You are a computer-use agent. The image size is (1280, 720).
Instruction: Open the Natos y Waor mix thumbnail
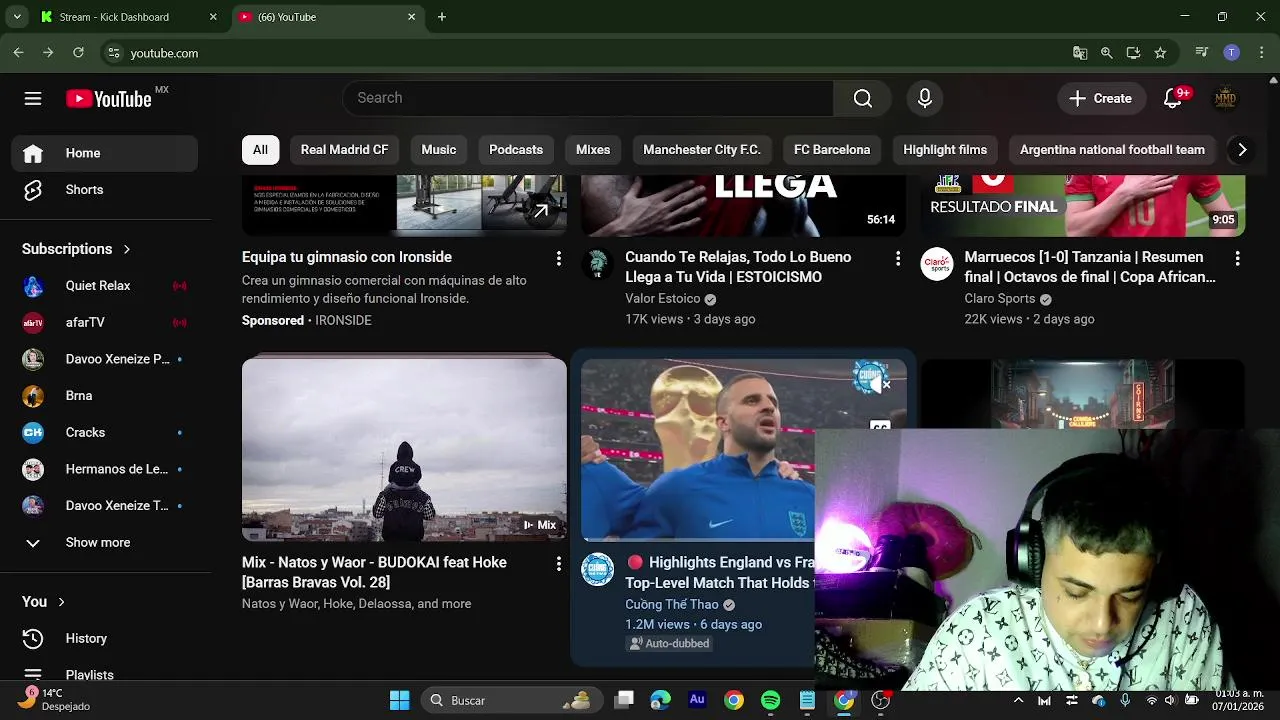click(x=404, y=448)
